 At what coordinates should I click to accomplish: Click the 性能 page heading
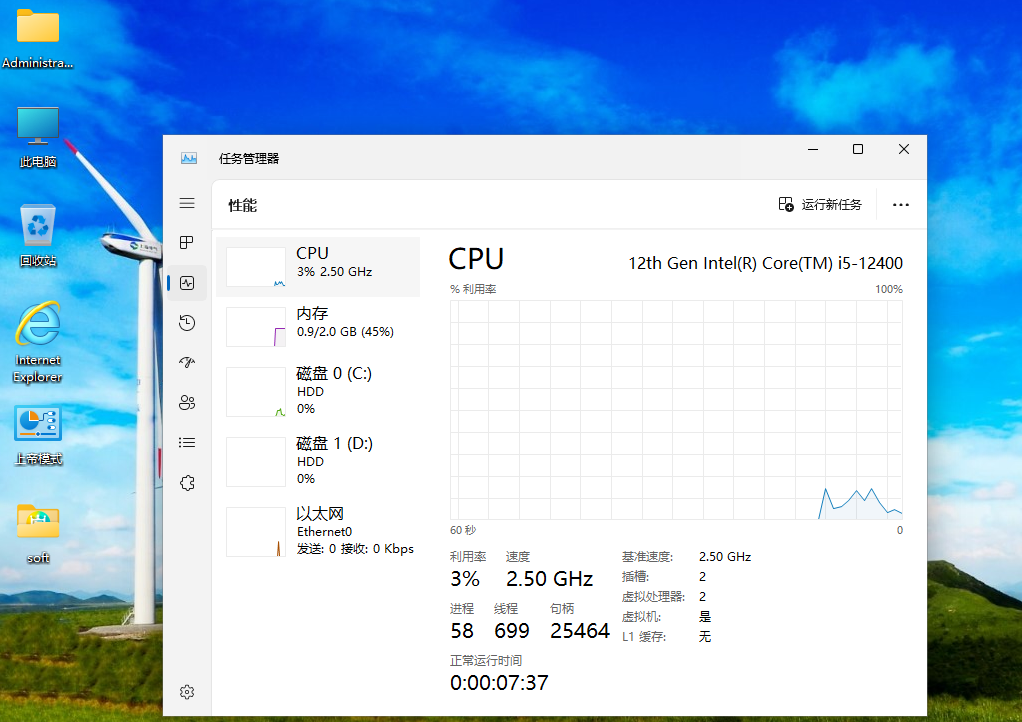(242, 206)
